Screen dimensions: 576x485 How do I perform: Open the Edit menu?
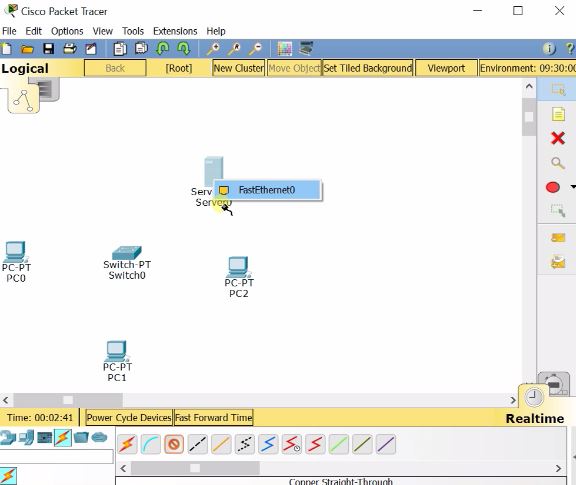click(x=33, y=31)
